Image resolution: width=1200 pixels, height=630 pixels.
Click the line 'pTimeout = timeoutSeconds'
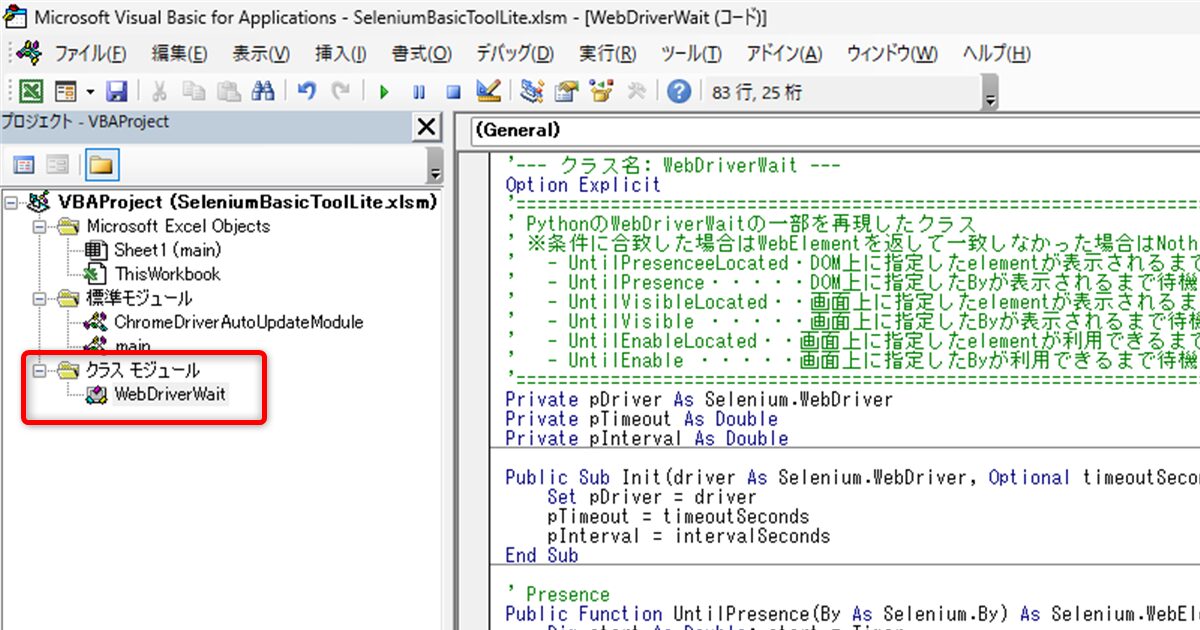click(x=678, y=516)
